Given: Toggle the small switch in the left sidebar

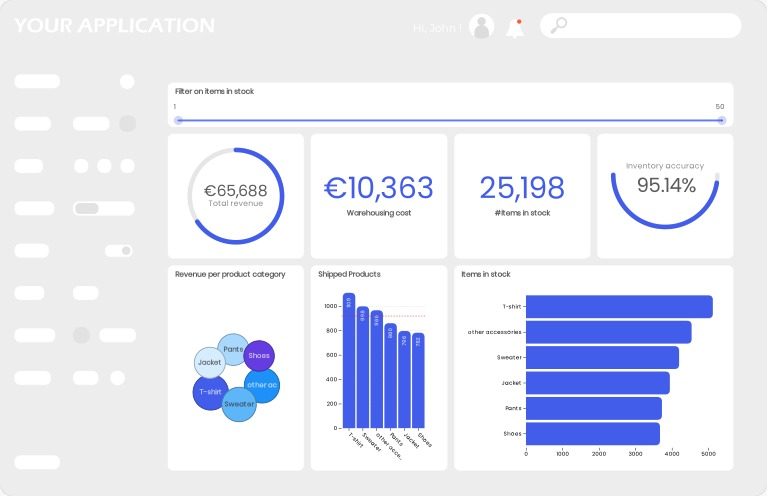Looking at the screenshot, I should pos(119,251).
